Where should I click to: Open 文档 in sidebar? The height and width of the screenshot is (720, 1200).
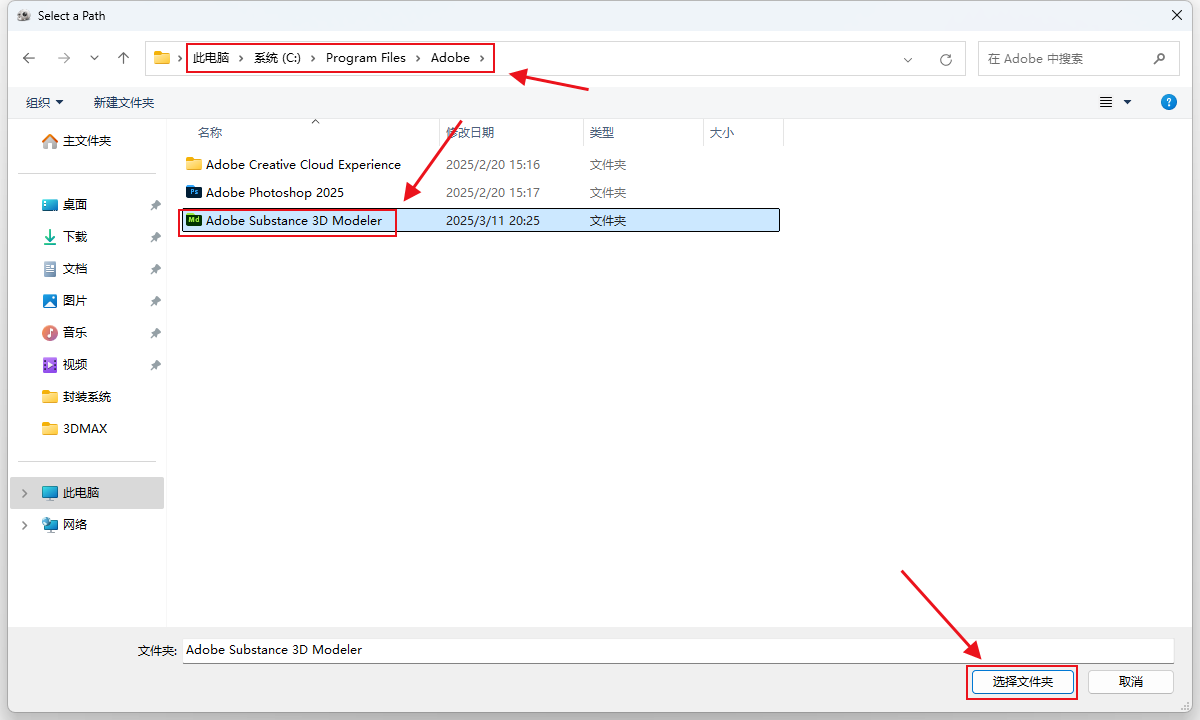coord(75,268)
